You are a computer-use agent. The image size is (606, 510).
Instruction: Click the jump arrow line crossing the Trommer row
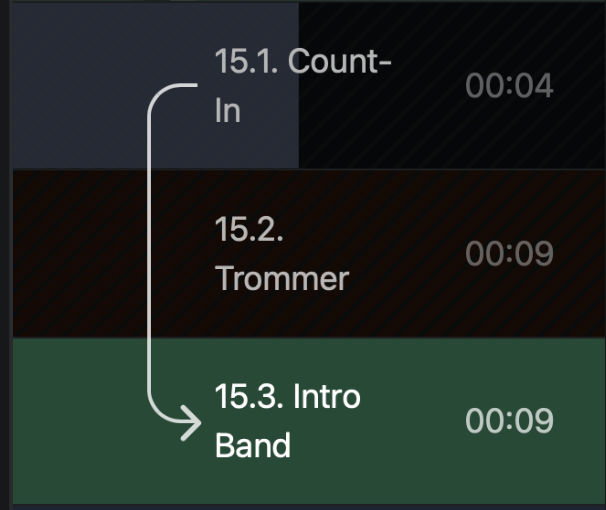[149, 253]
